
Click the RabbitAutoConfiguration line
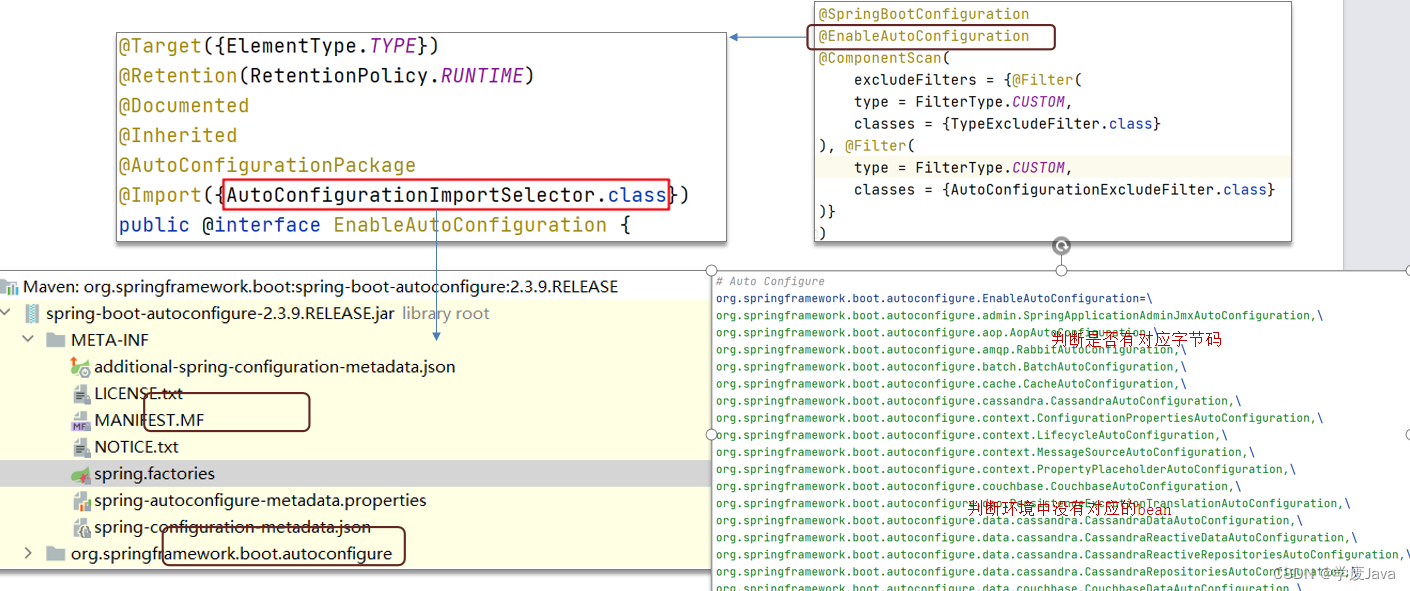pyautogui.click(x=951, y=350)
